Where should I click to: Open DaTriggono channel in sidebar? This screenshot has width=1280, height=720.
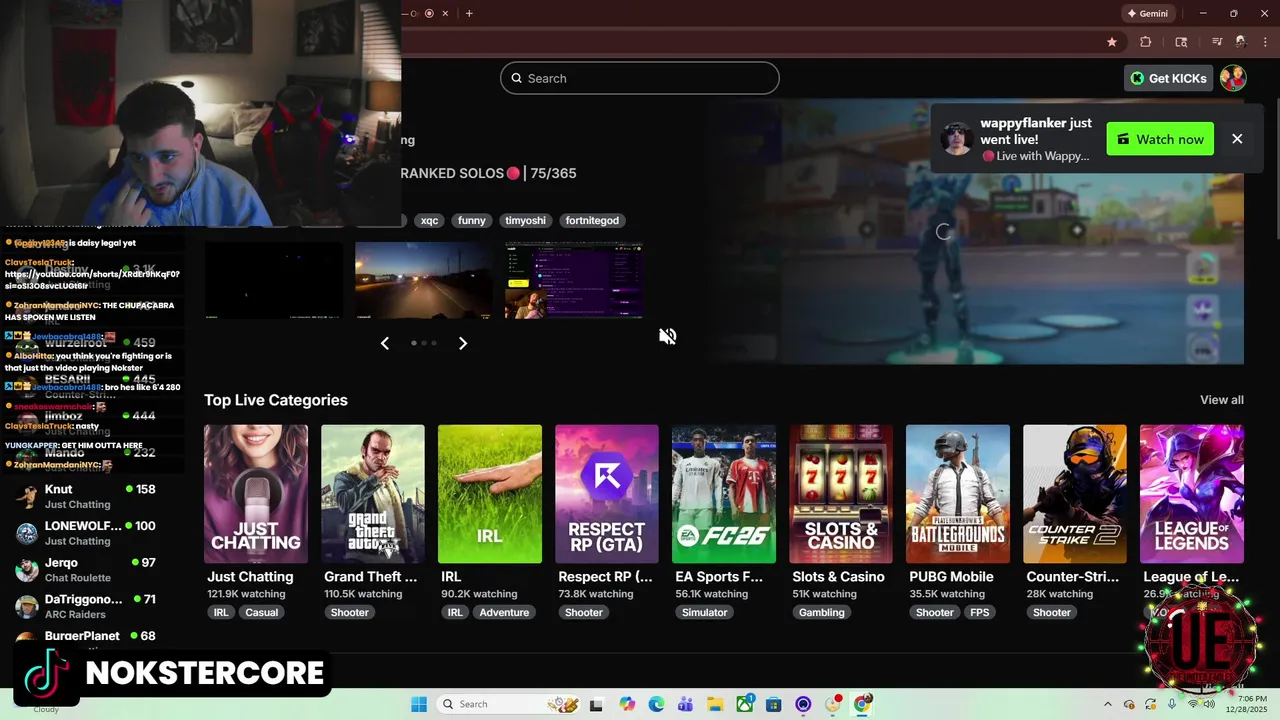click(92, 606)
